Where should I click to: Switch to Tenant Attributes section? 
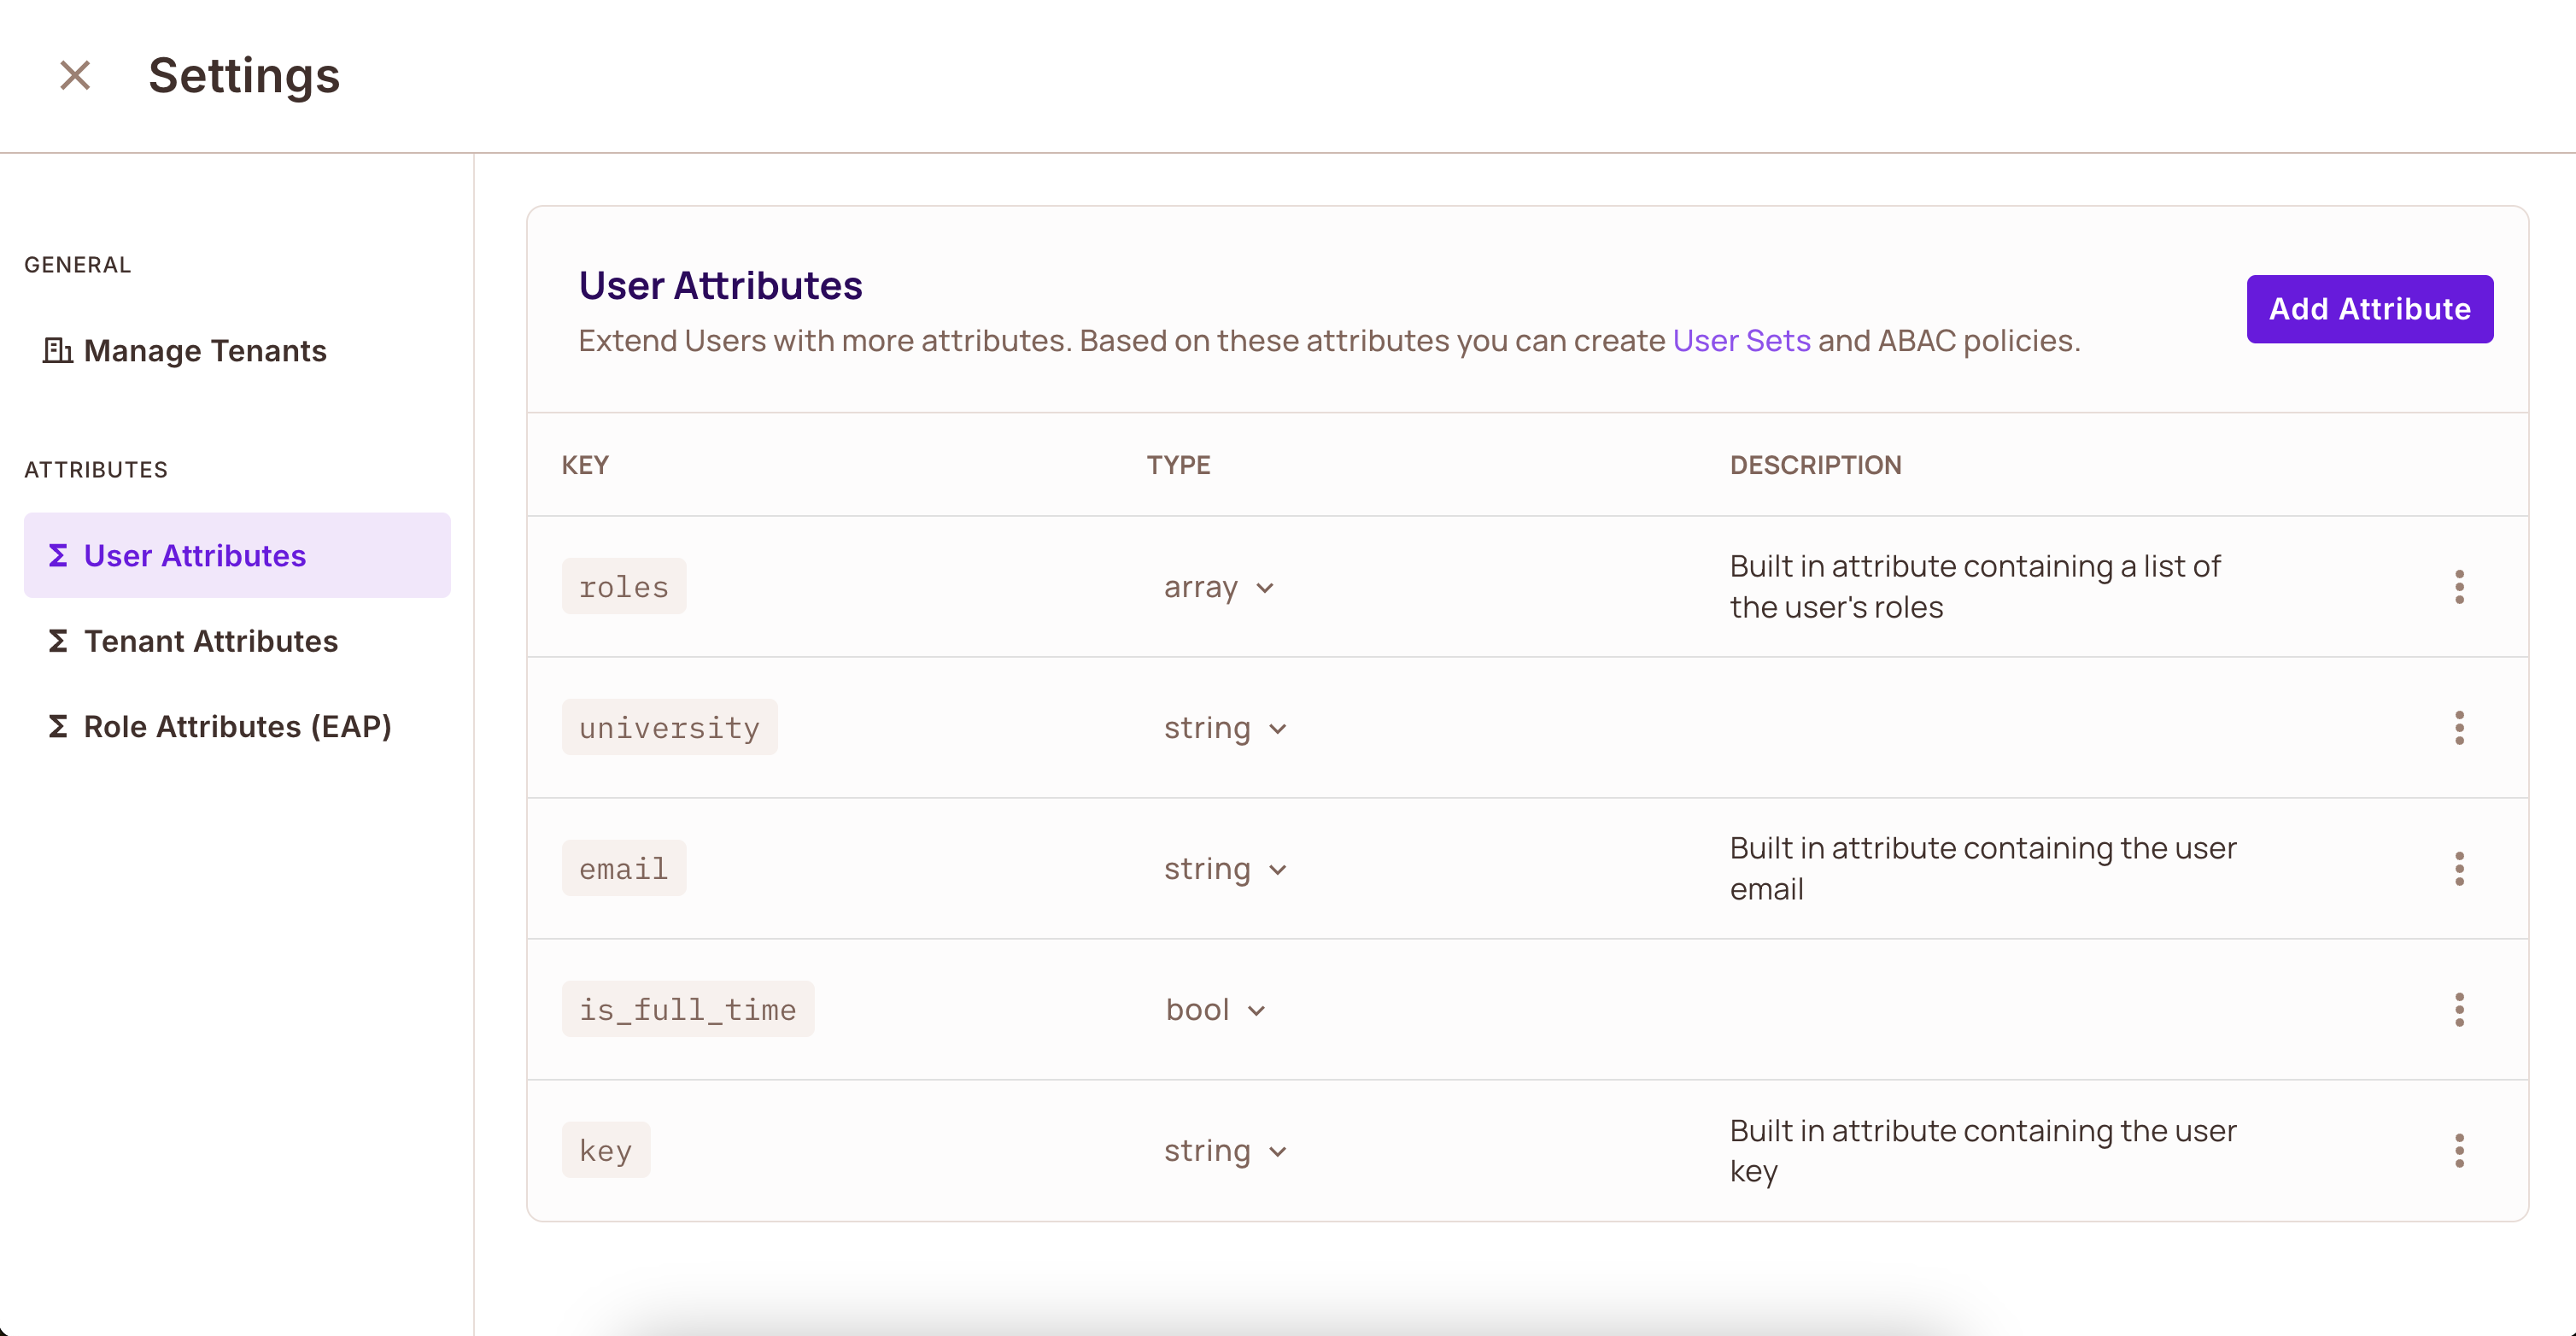(x=211, y=641)
